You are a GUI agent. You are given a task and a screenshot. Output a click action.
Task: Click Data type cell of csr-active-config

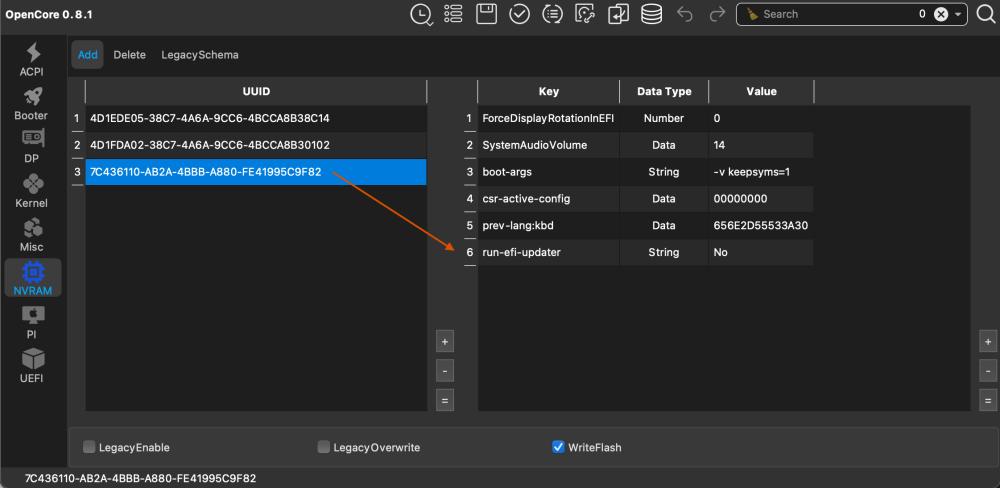point(663,199)
